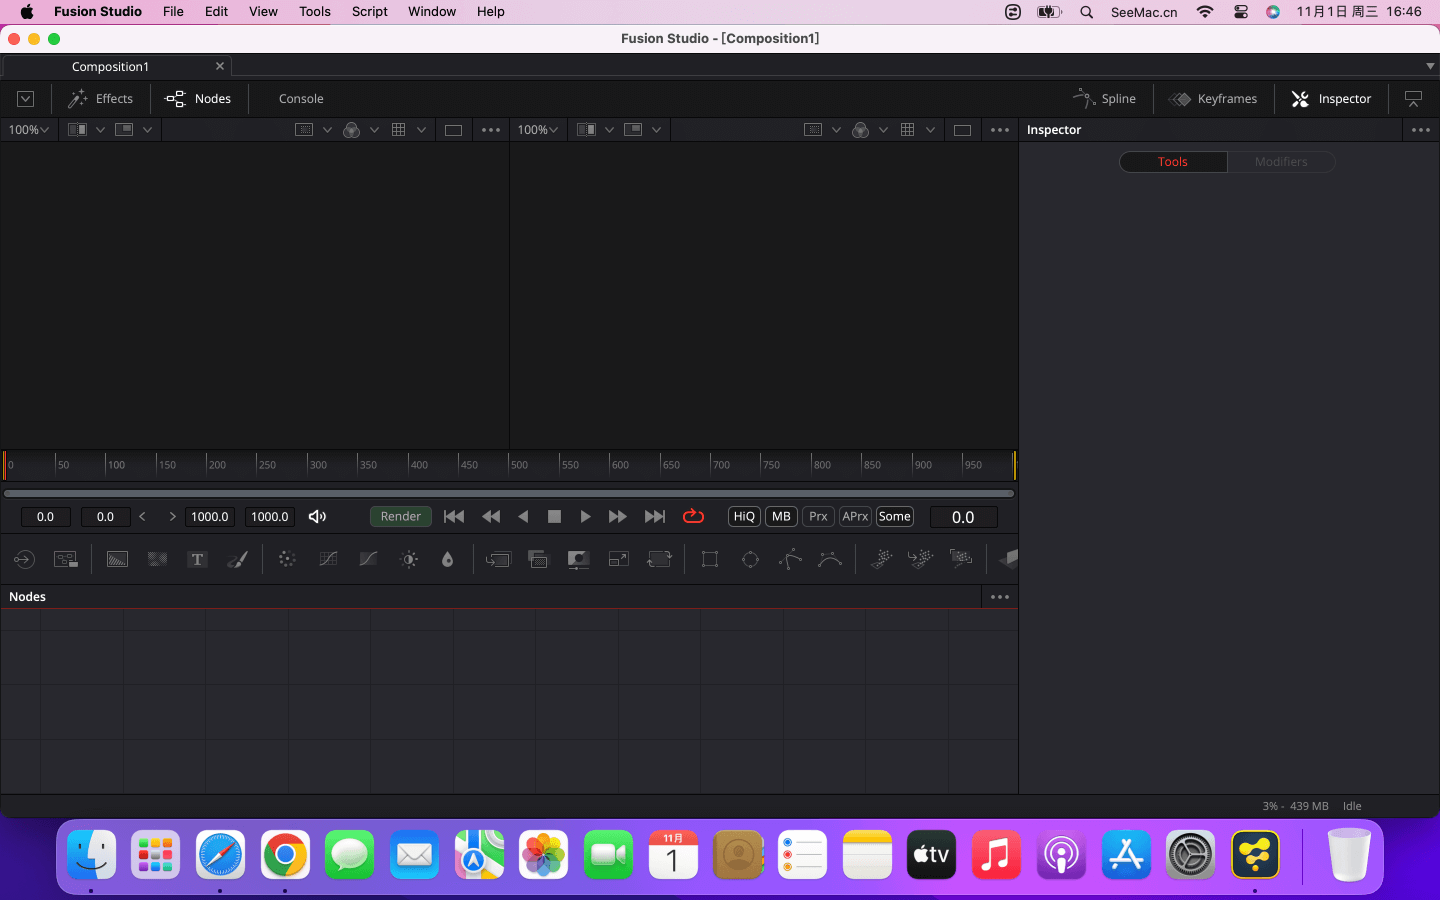Add a Paint brush tool node

[x=237, y=559]
